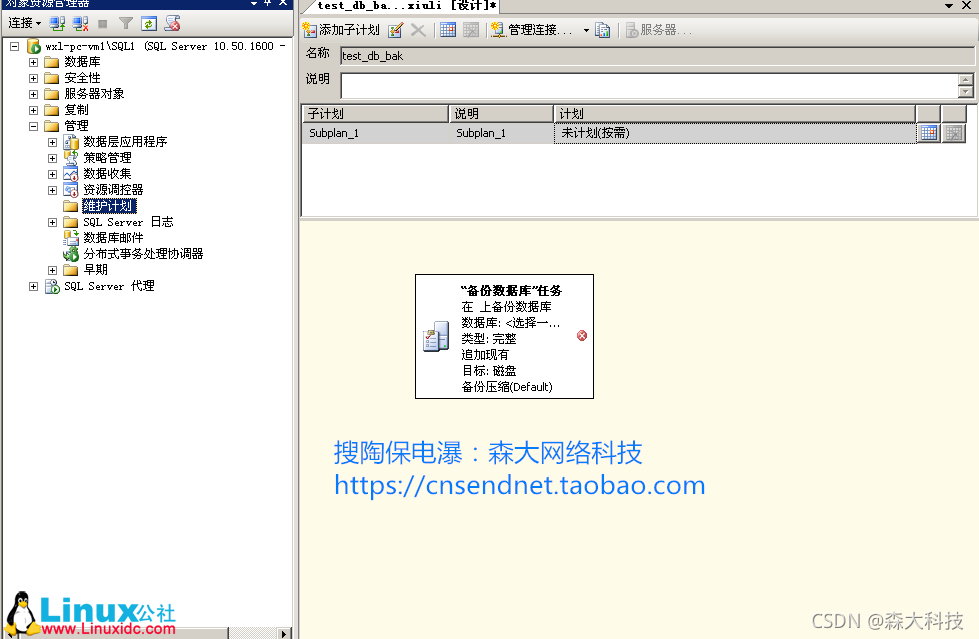The width and height of the screenshot is (979, 639).
Task: Expand the 数据层应用程序 node
Action: coord(52,142)
